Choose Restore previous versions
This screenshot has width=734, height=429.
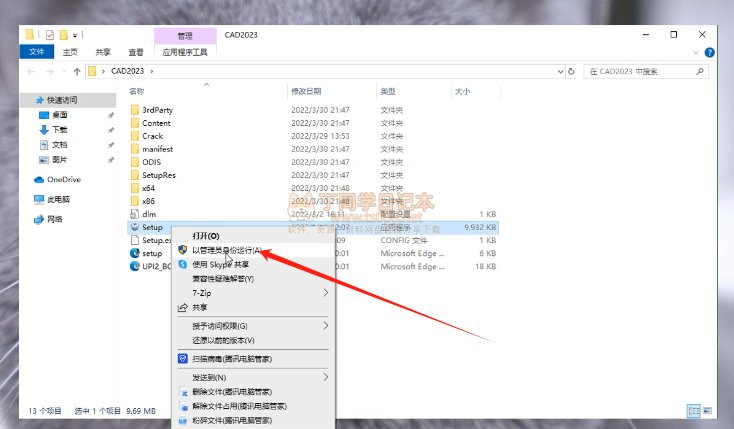click(x=253, y=340)
